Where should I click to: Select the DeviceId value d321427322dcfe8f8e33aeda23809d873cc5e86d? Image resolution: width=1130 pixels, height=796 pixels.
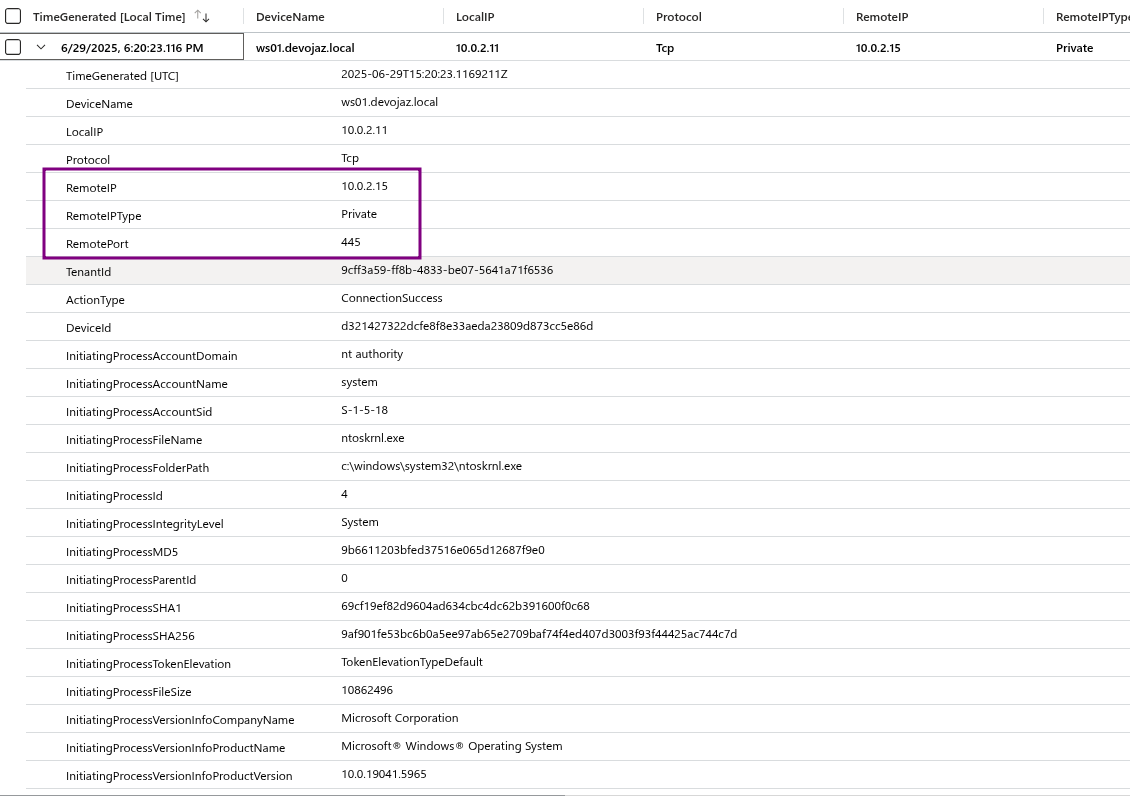click(467, 326)
